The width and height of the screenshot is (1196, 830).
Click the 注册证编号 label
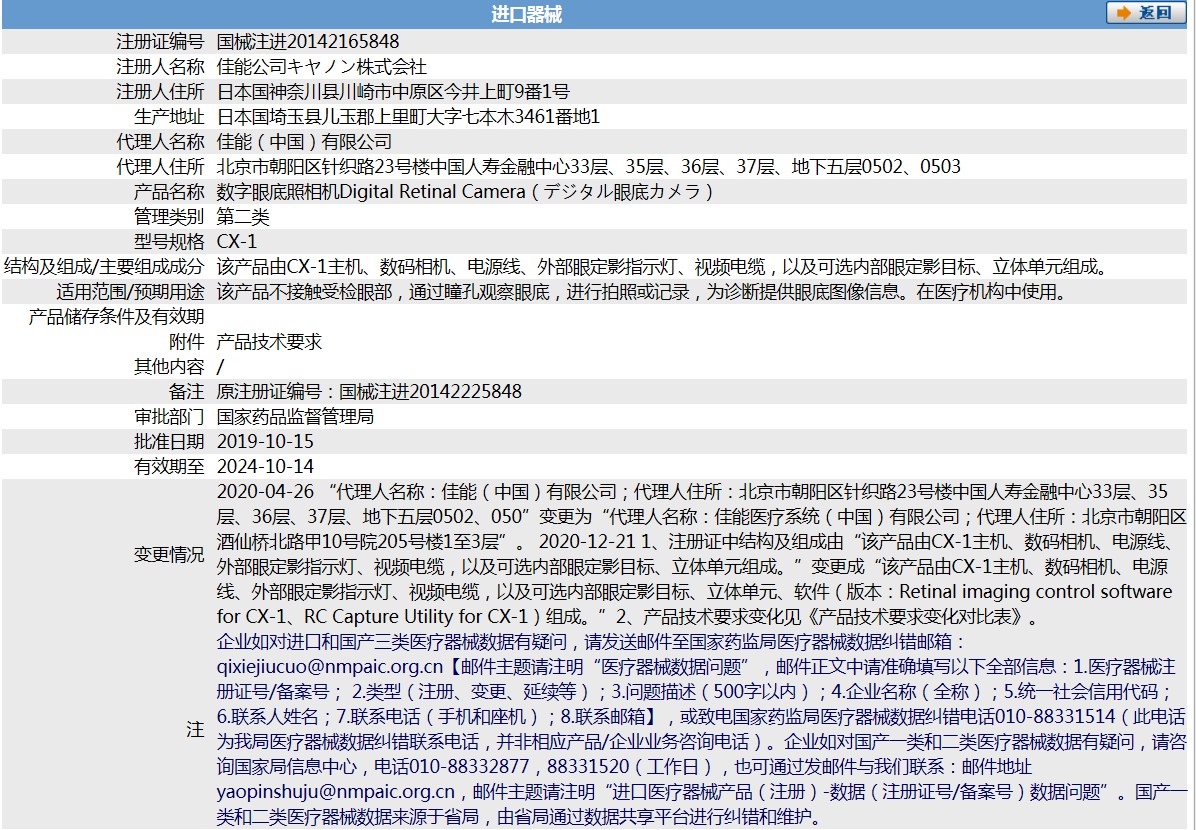pyautogui.click(x=160, y=41)
